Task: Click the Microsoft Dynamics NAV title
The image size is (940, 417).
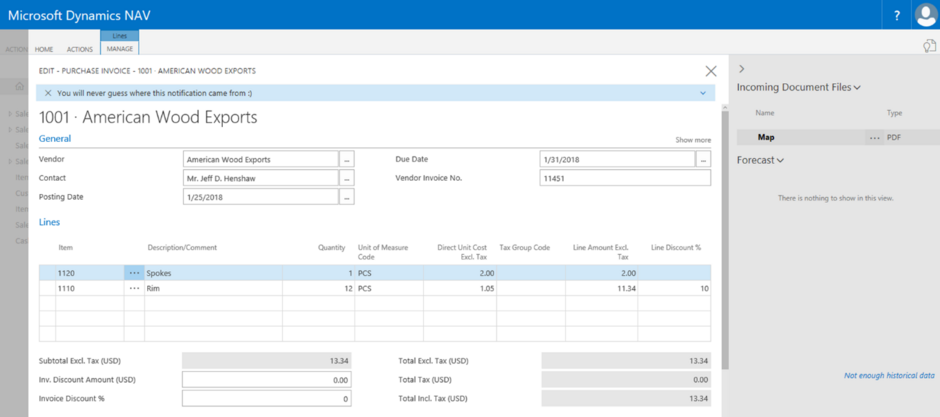Action: click(x=79, y=16)
